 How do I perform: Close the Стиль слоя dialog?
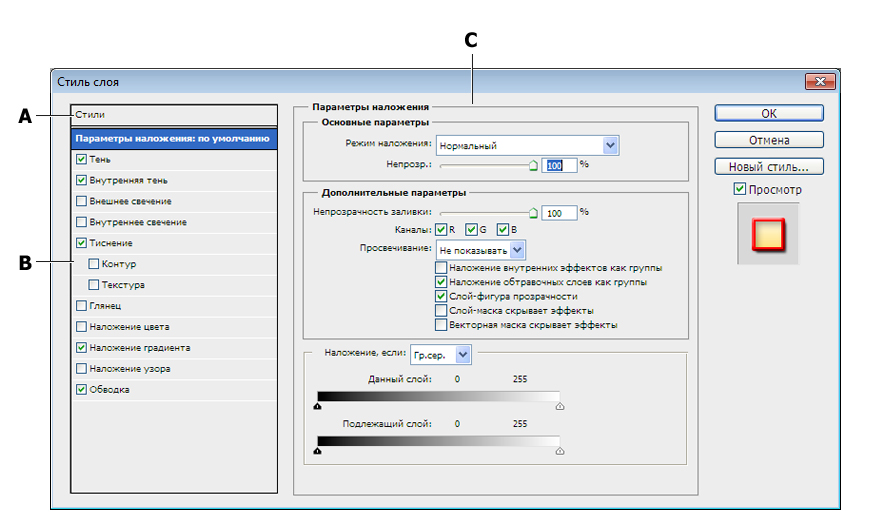click(x=820, y=81)
